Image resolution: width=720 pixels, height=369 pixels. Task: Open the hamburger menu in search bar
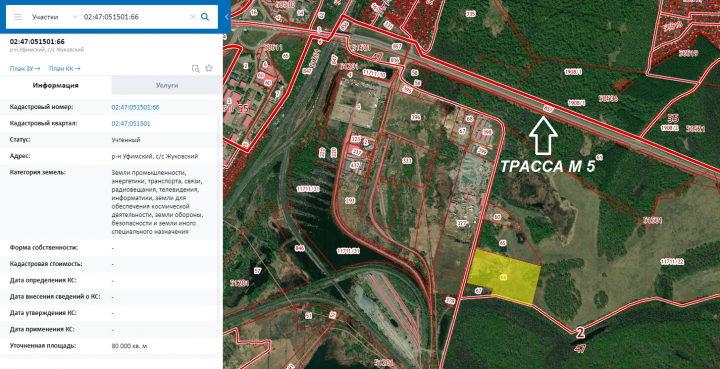[17, 17]
